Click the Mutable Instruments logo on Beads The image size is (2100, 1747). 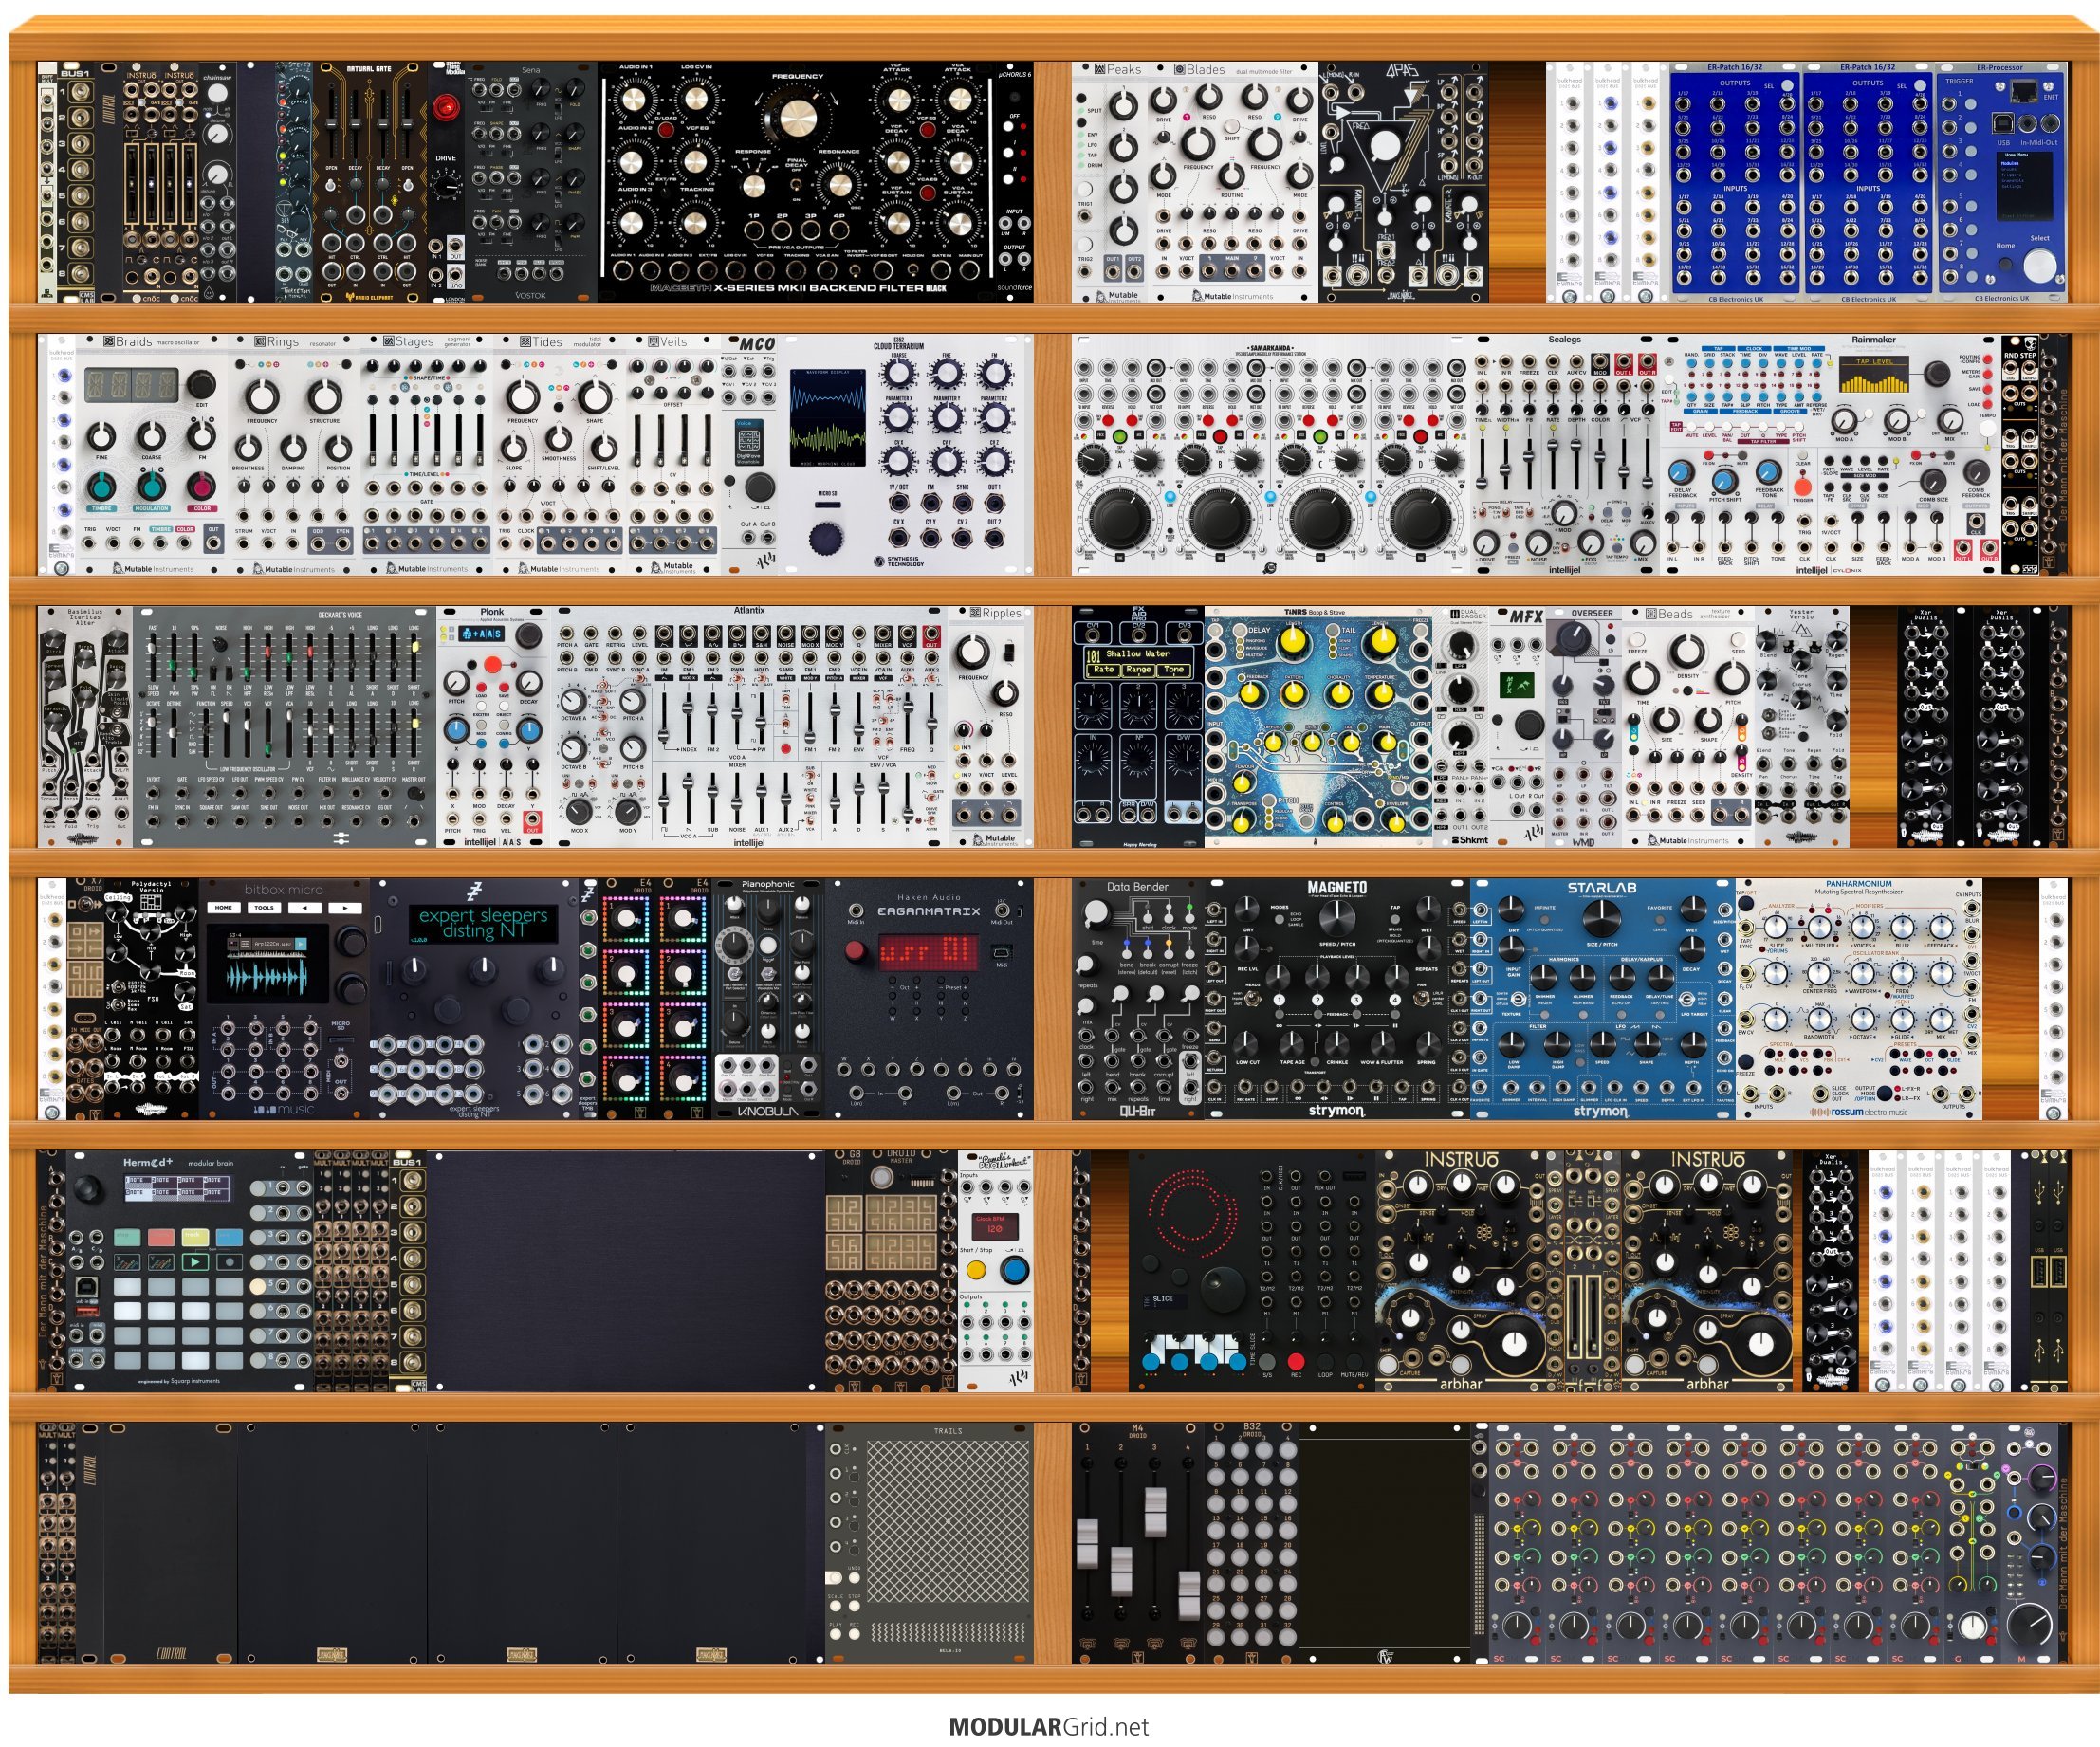(1687, 840)
